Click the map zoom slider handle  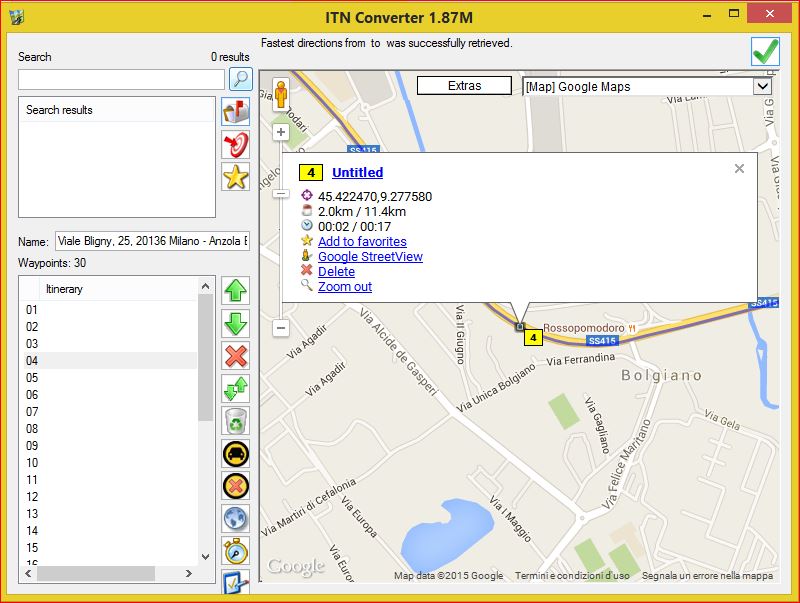(281, 194)
